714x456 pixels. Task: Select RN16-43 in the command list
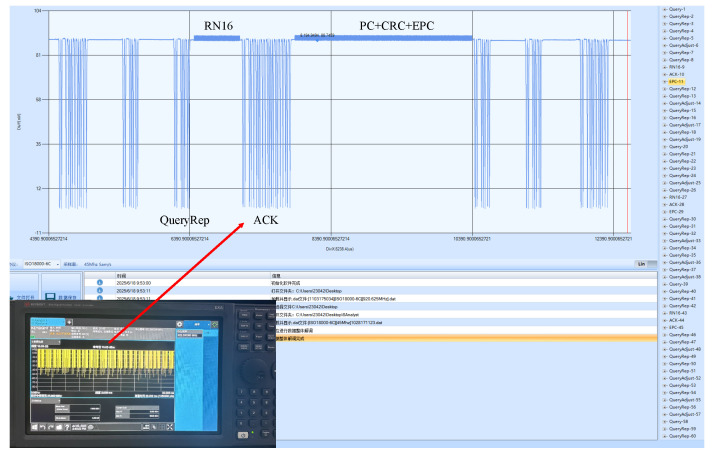678,313
